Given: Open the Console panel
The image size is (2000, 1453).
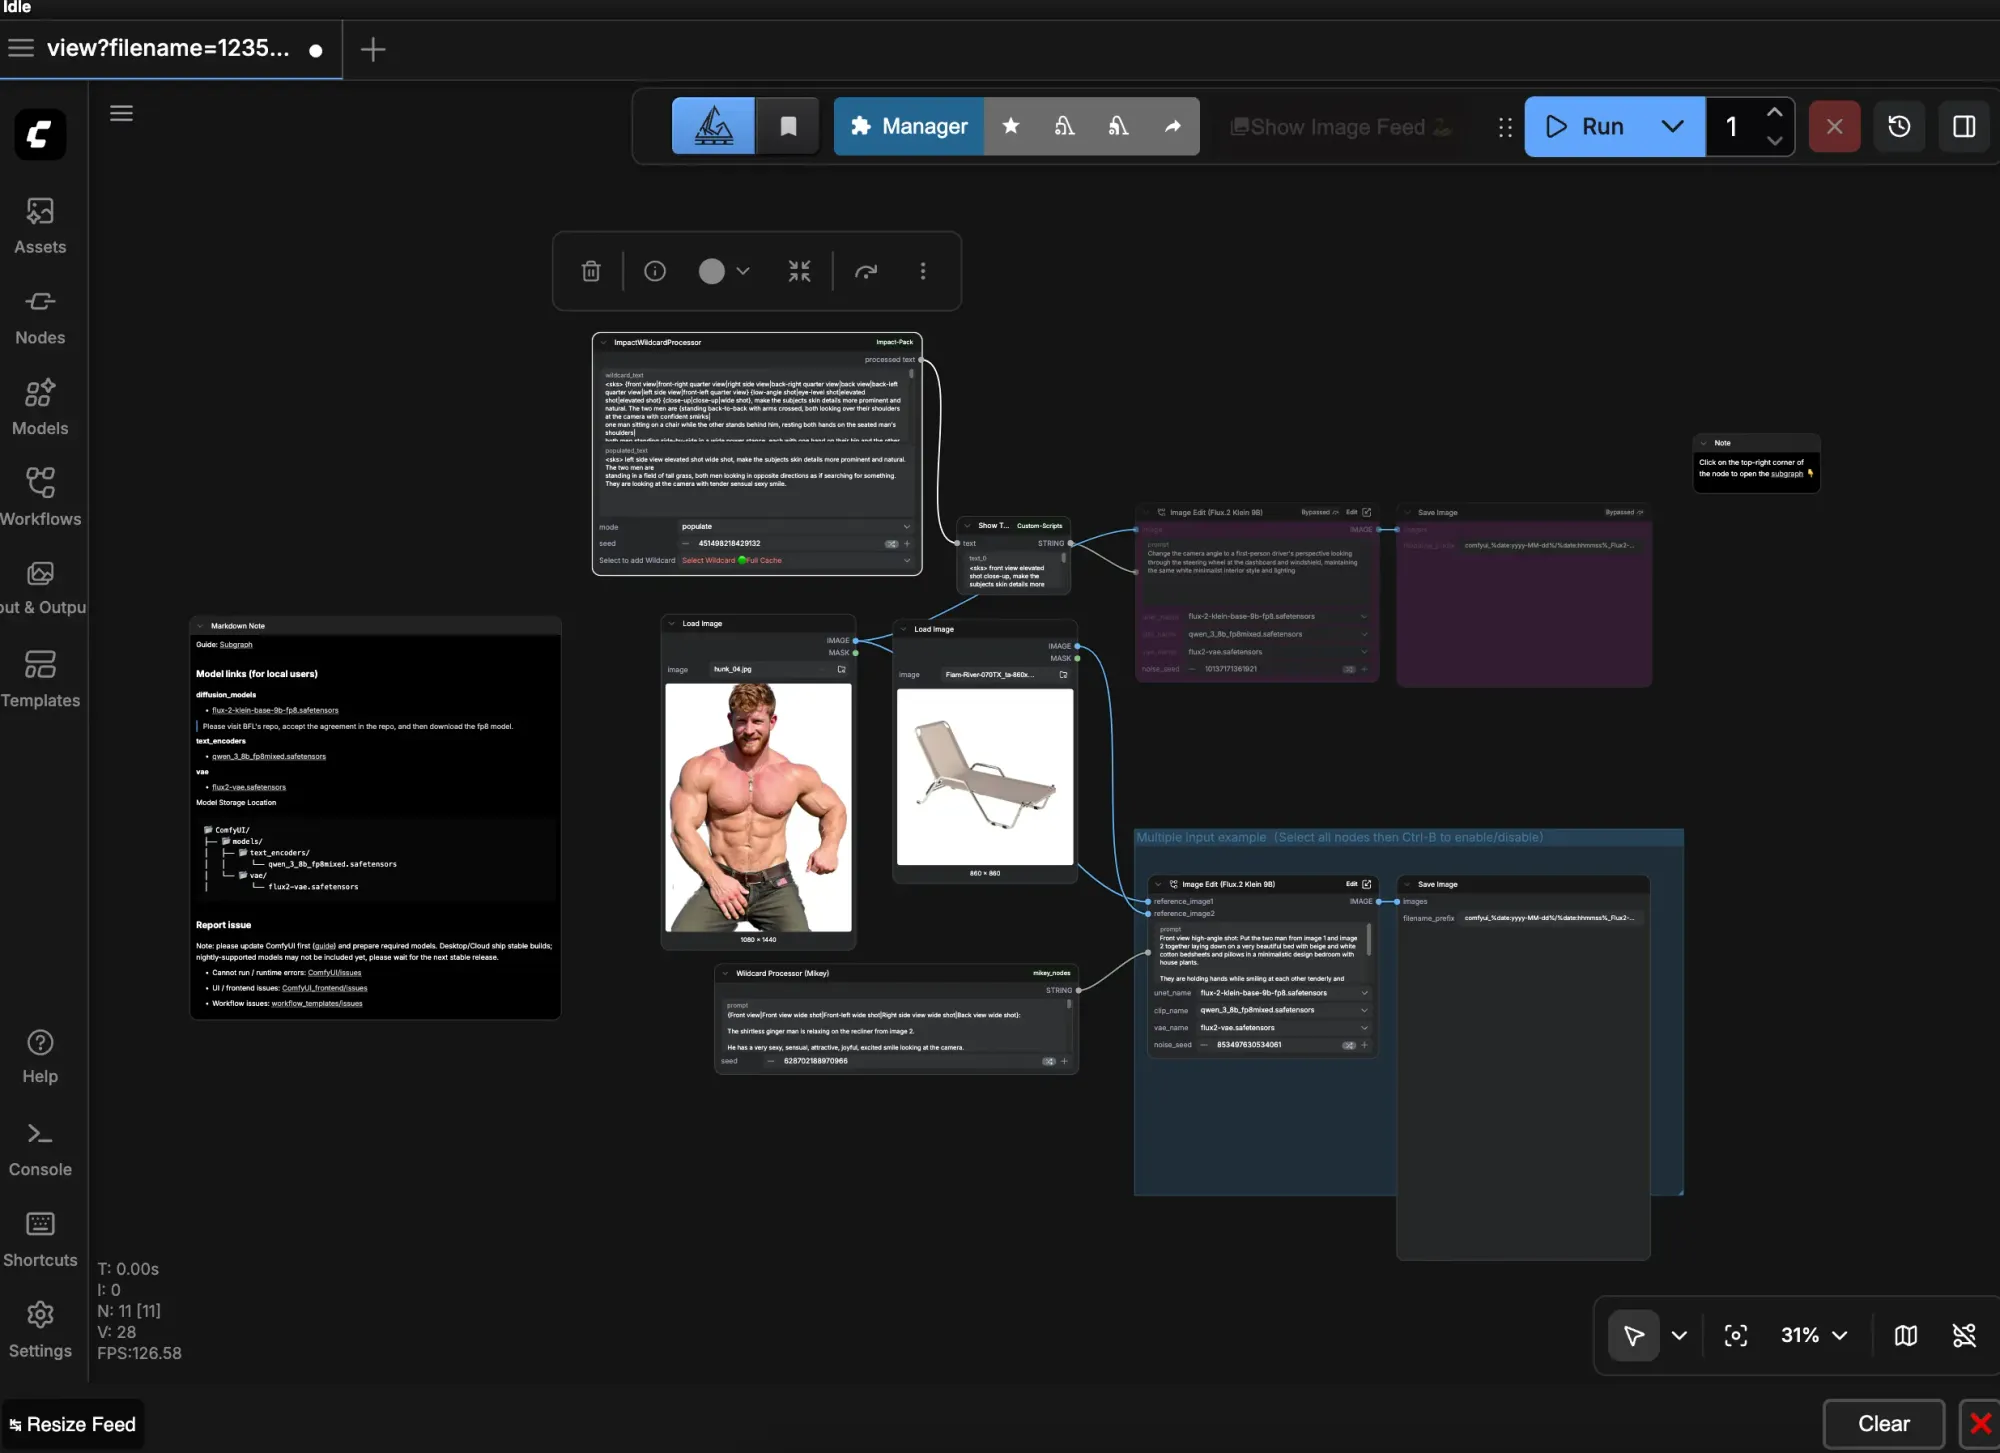Looking at the screenshot, I should 40,1148.
